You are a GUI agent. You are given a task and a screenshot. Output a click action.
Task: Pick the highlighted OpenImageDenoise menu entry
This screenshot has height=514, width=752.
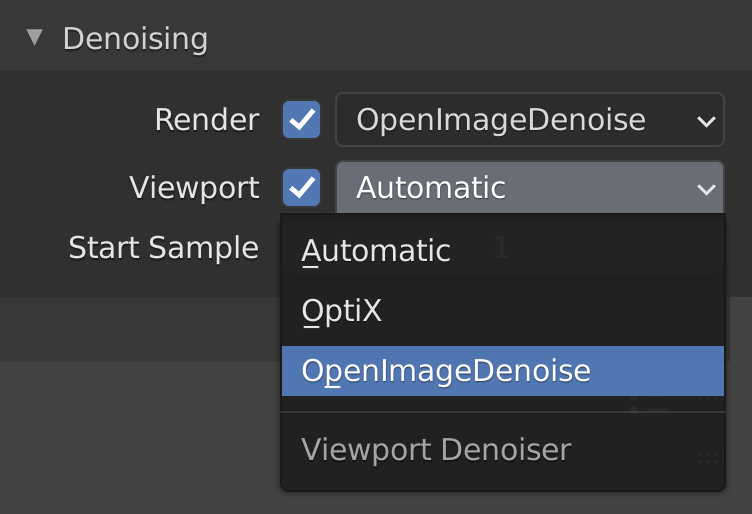(x=503, y=371)
